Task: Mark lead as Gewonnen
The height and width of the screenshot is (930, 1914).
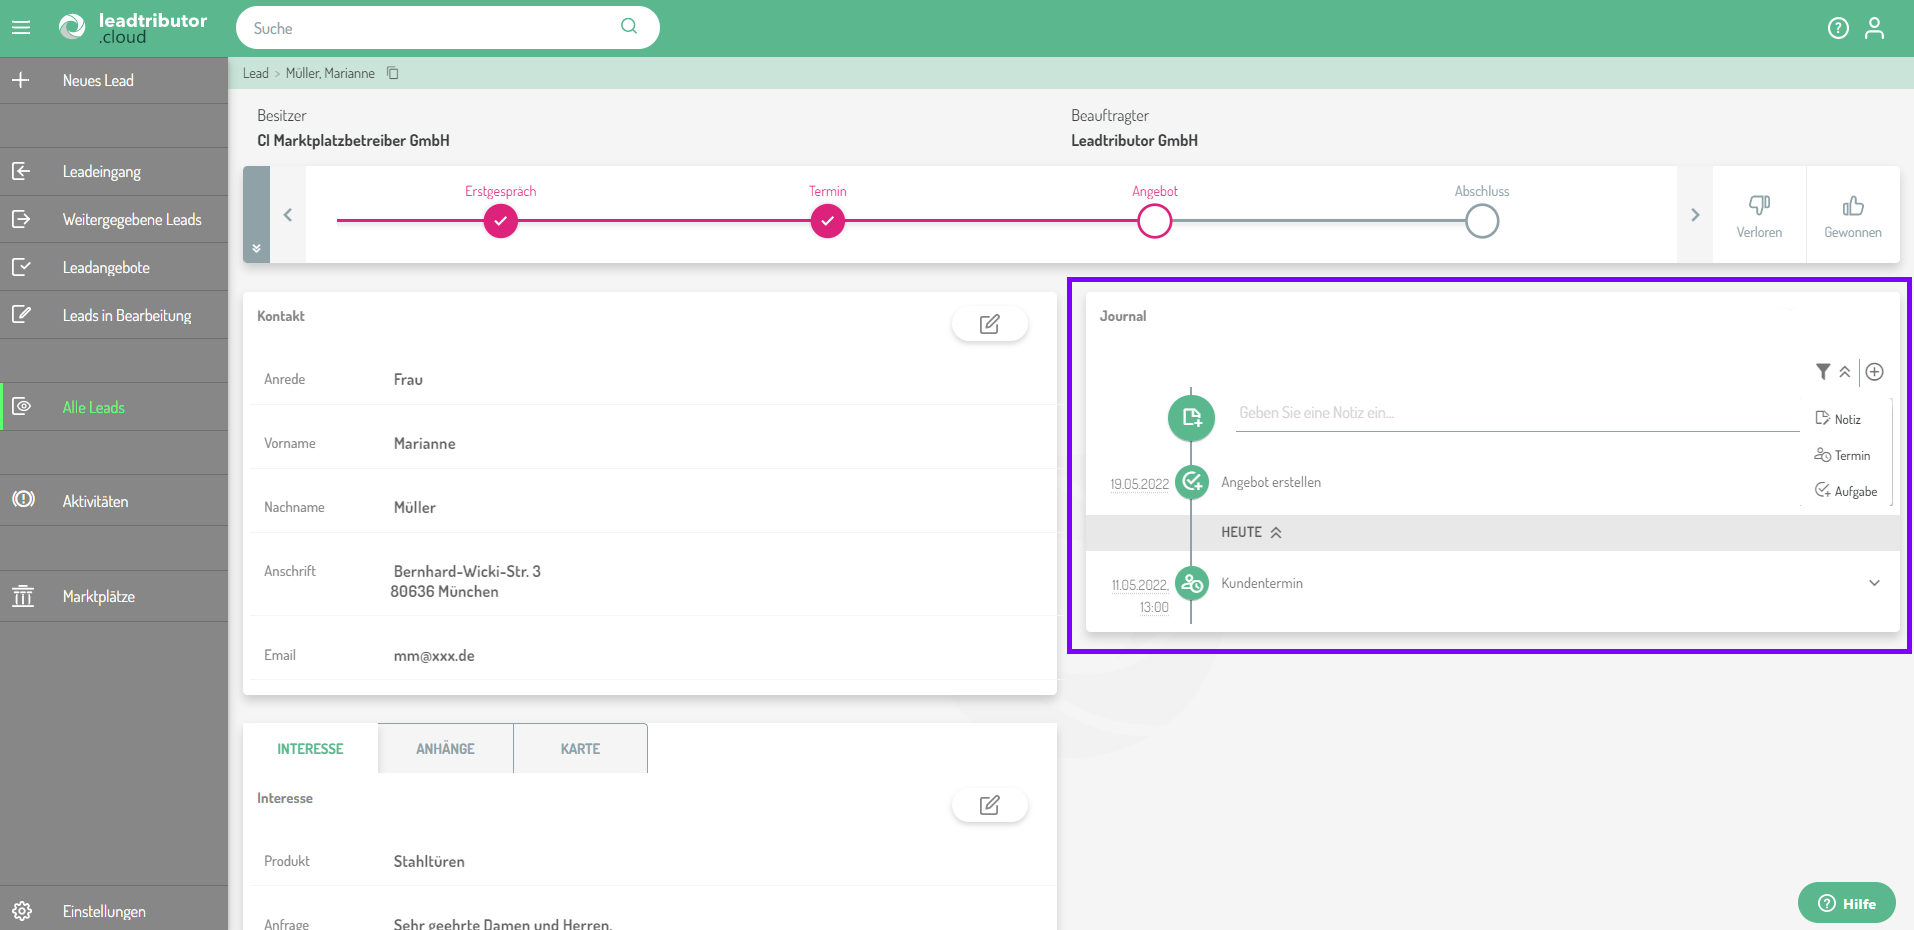Action: click(1852, 215)
